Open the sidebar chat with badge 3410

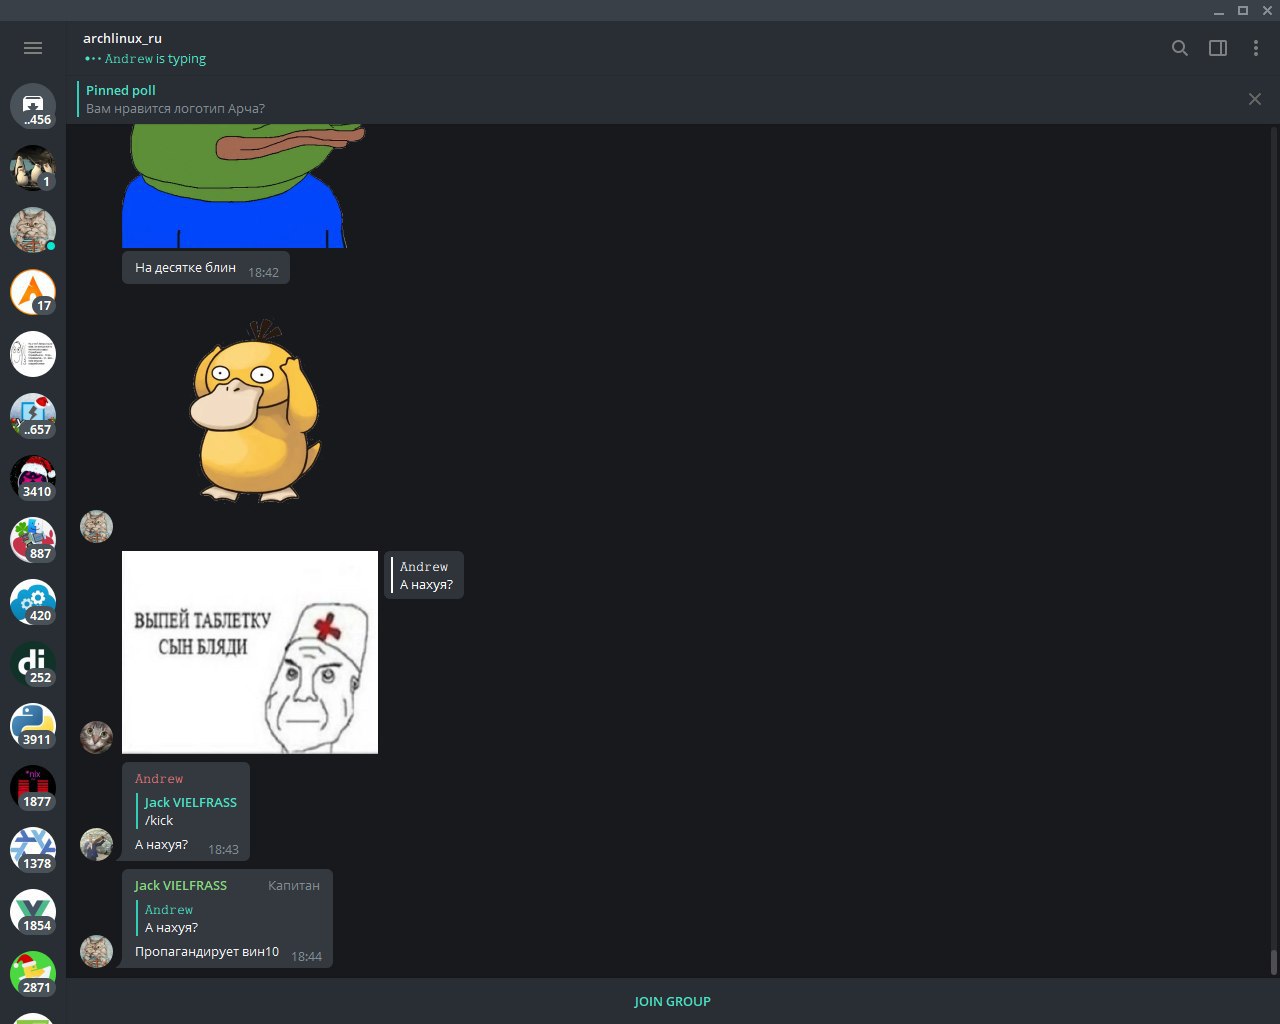(33, 478)
